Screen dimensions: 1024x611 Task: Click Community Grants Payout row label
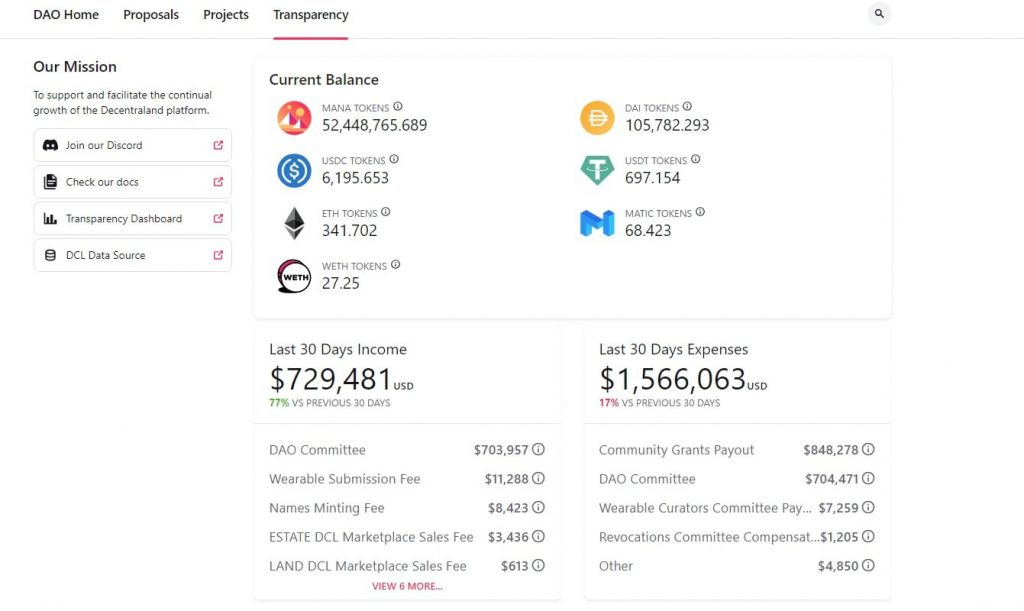coord(676,450)
